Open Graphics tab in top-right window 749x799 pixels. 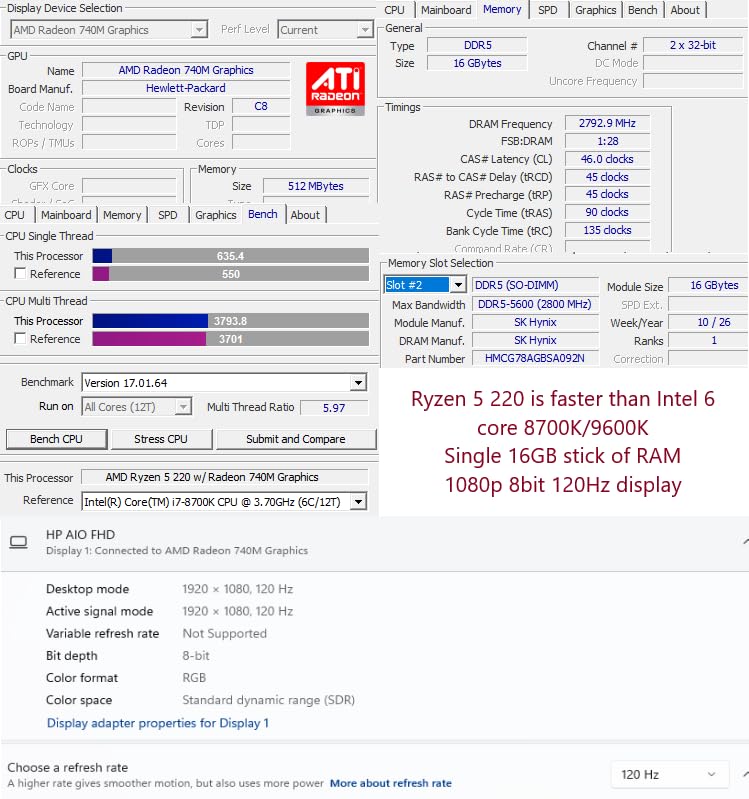tap(595, 10)
